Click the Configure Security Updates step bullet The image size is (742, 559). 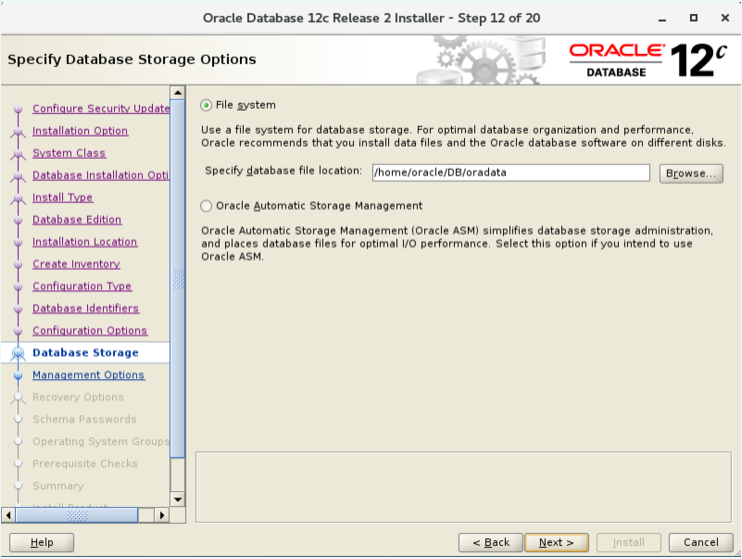tap(18, 109)
